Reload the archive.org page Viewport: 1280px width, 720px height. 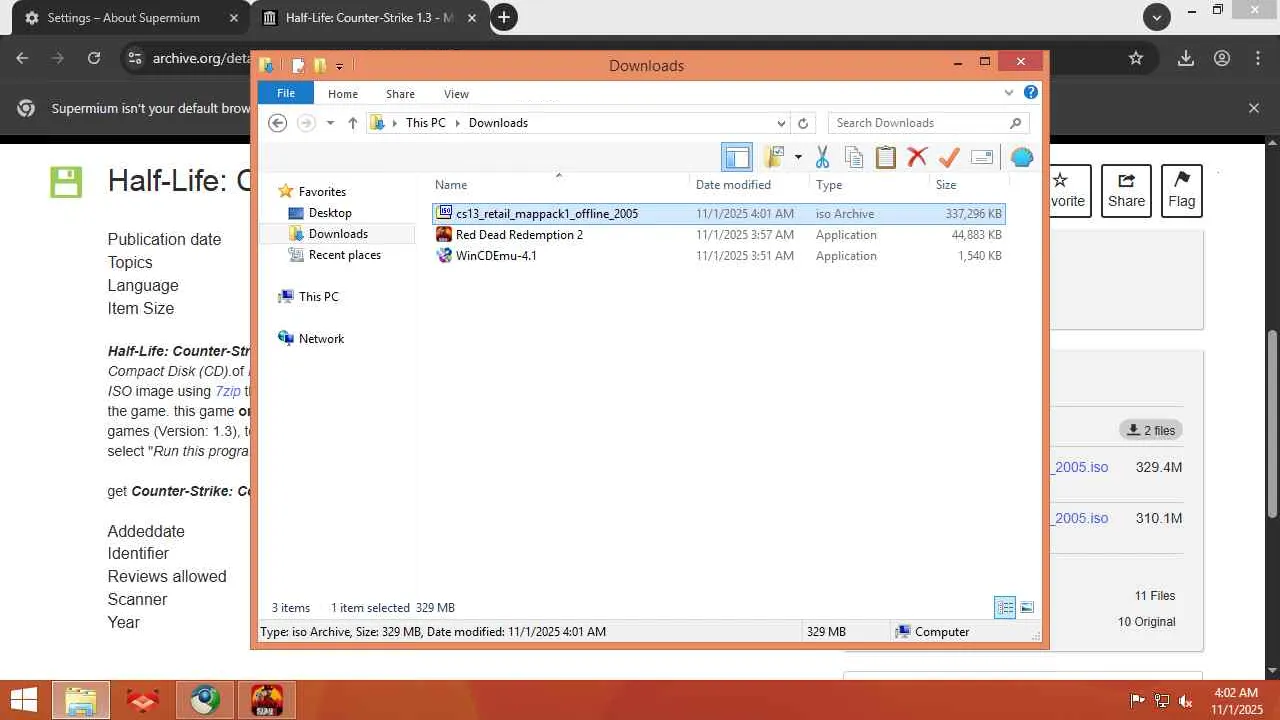(x=94, y=58)
